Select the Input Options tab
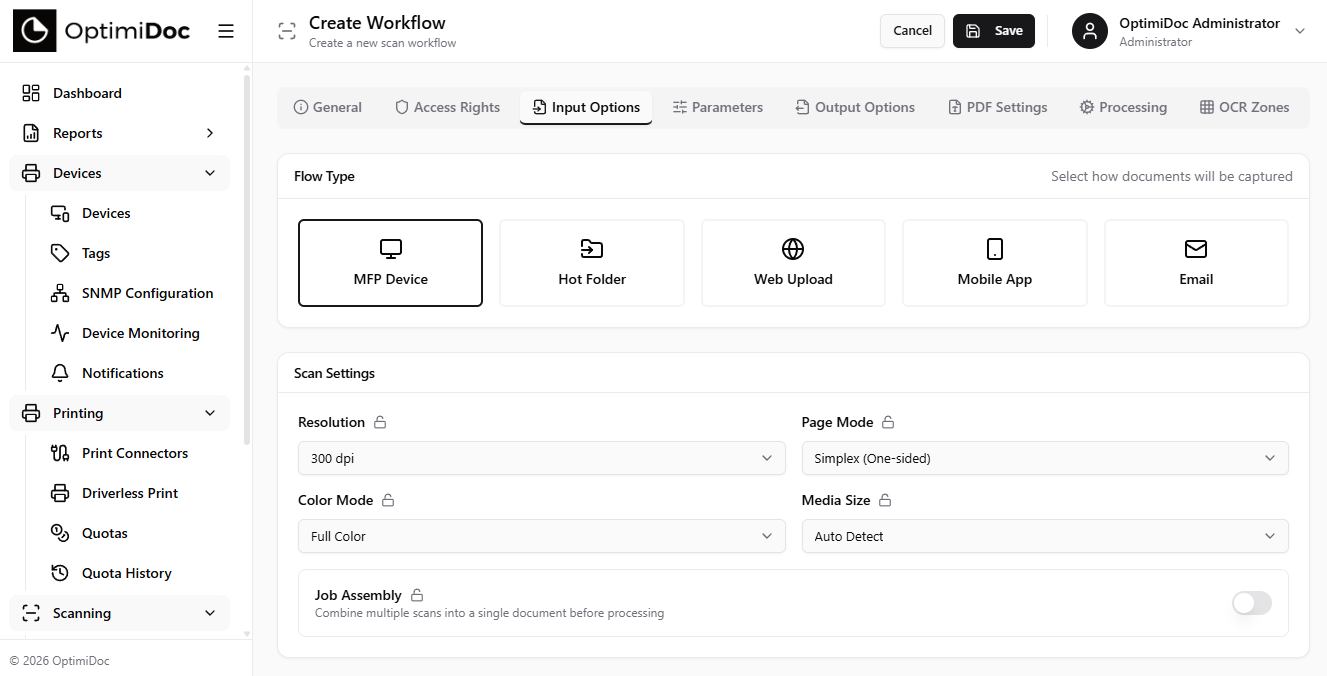Image resolution: width=1327 pixels, height=676 pixels. coord(586,107)
